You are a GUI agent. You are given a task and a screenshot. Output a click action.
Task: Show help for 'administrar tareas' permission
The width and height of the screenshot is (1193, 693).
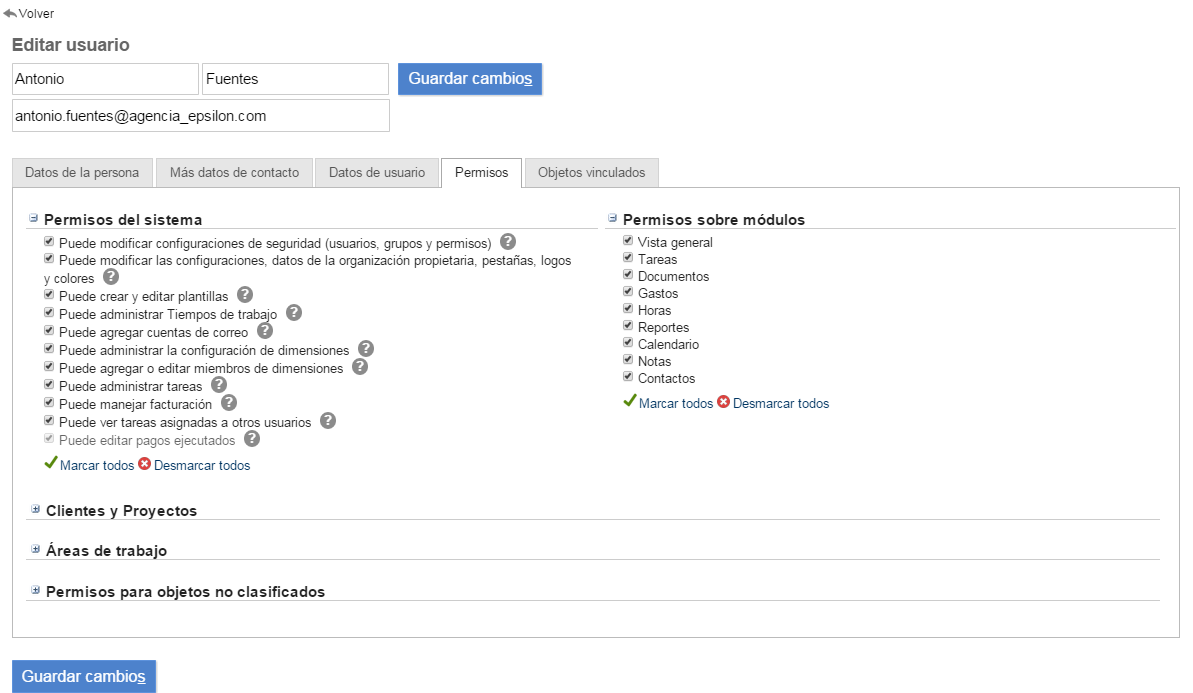219,385
